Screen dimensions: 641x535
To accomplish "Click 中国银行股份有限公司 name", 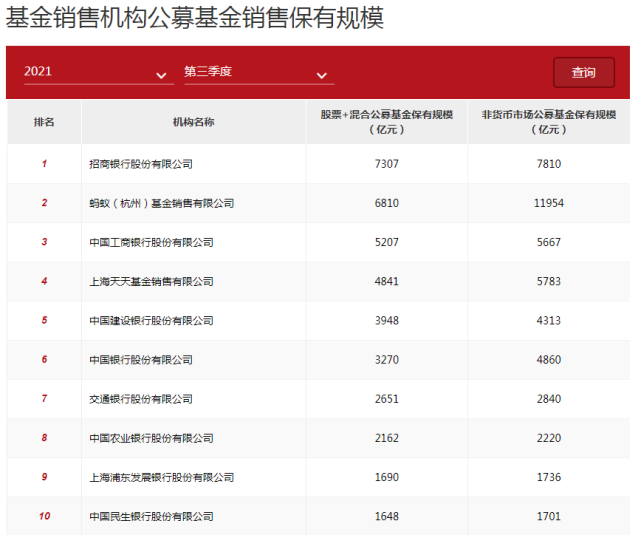I will point(141,360).
